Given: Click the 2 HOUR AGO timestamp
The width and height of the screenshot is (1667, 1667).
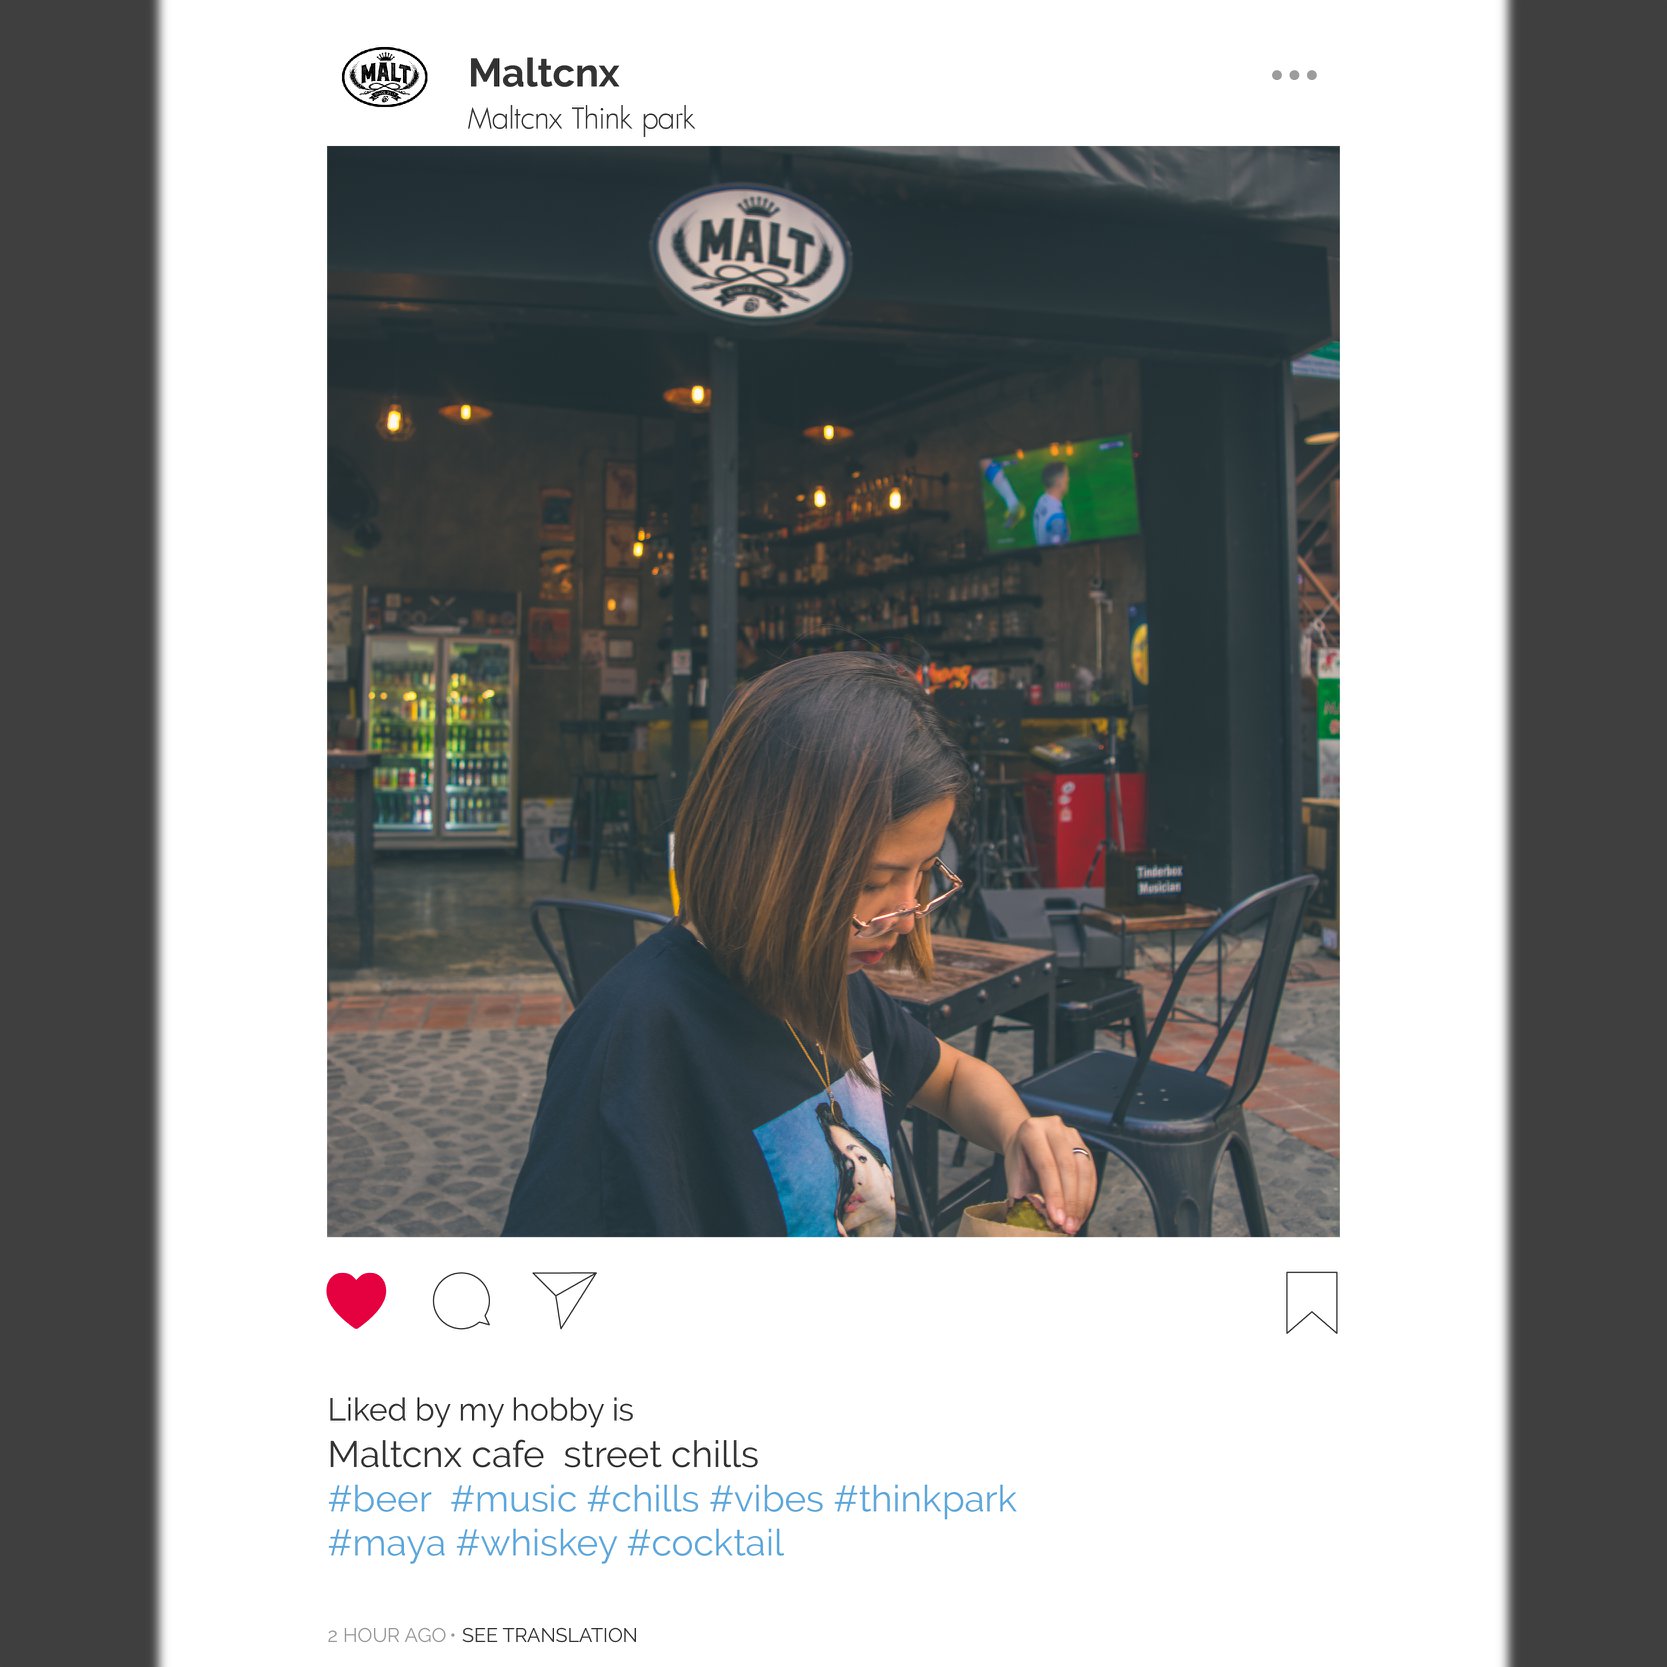Looking at the screenshot, I should (386, 1635).
